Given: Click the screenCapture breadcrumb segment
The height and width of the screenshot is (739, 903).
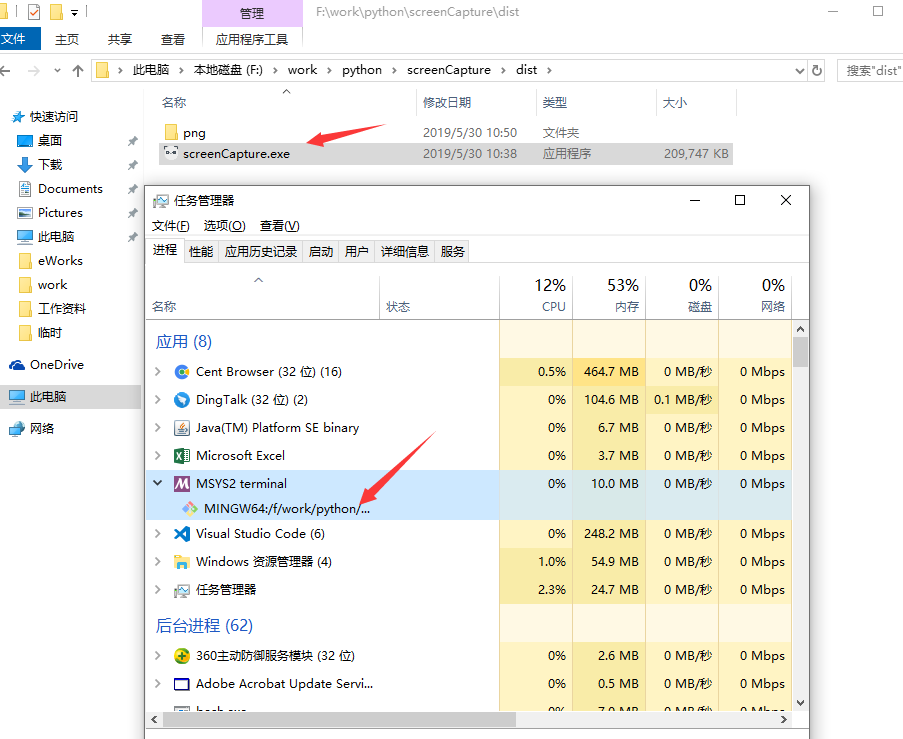Looking at the screenshot, I should (x=449, y=70).
